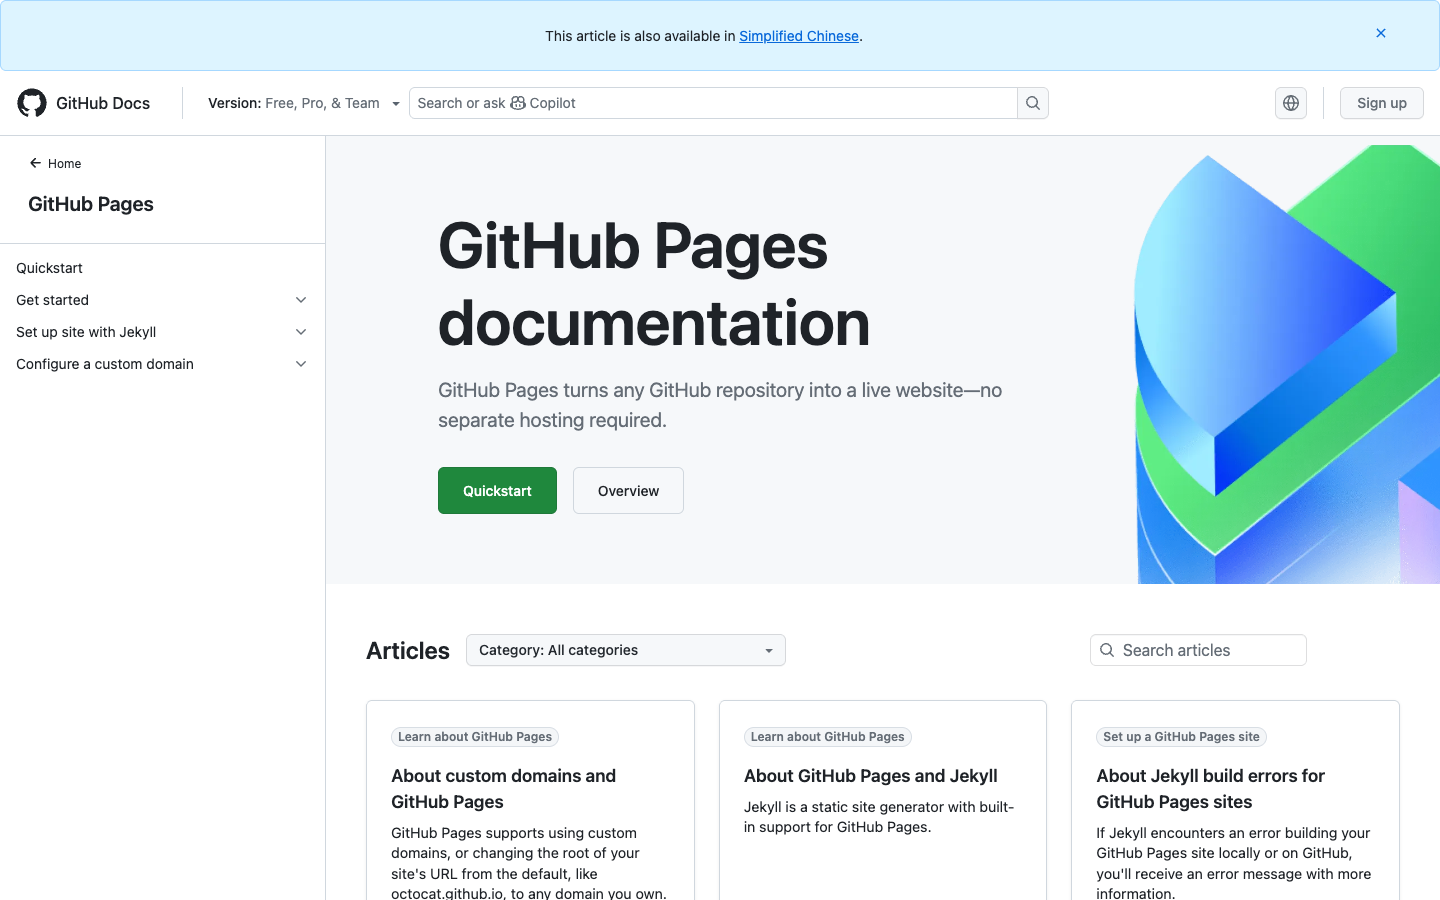Click the GitHub Octocat logo icon
Image resolution: width=1440 pixels, height=900 pixels.
point(32,103)
